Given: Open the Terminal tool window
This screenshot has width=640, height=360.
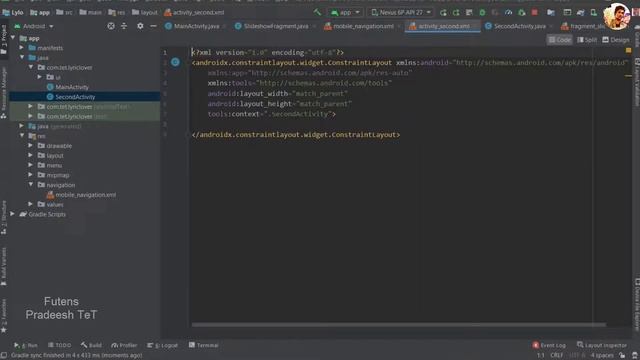Looking at the screenshot, I should coord(204,345).
